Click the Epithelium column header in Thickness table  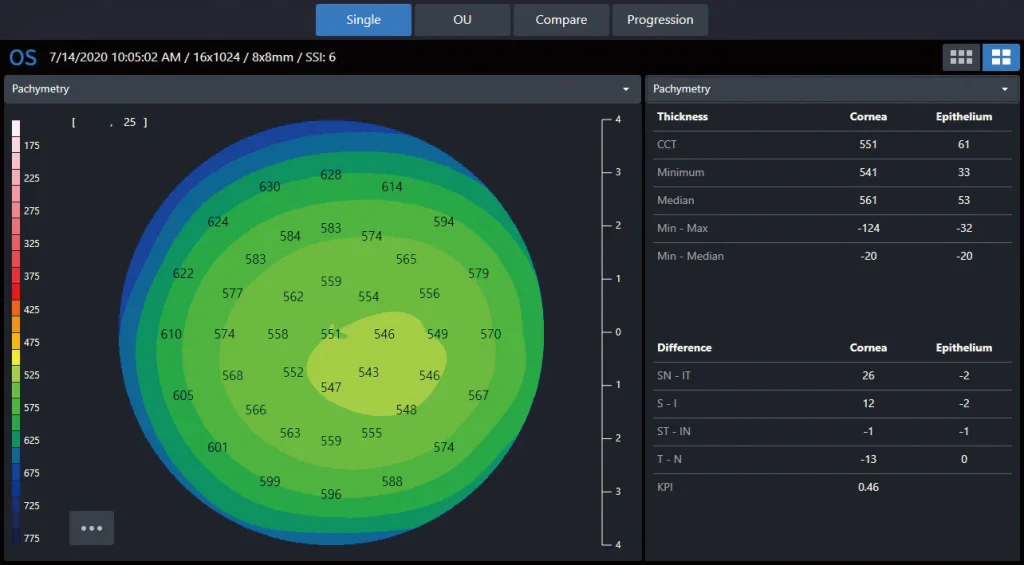[963, 117]
